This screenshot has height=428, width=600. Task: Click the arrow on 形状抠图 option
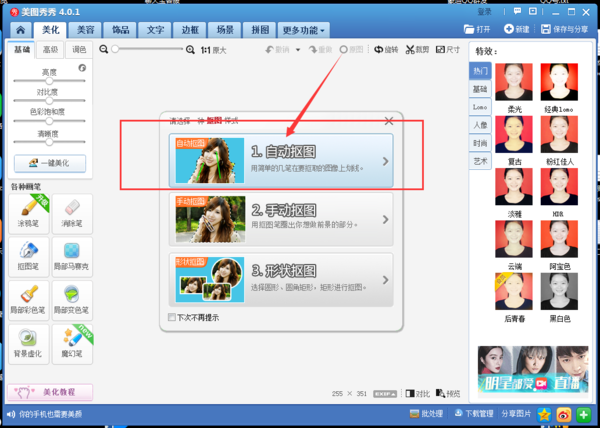pyautogui.click(x=385, y=280)
